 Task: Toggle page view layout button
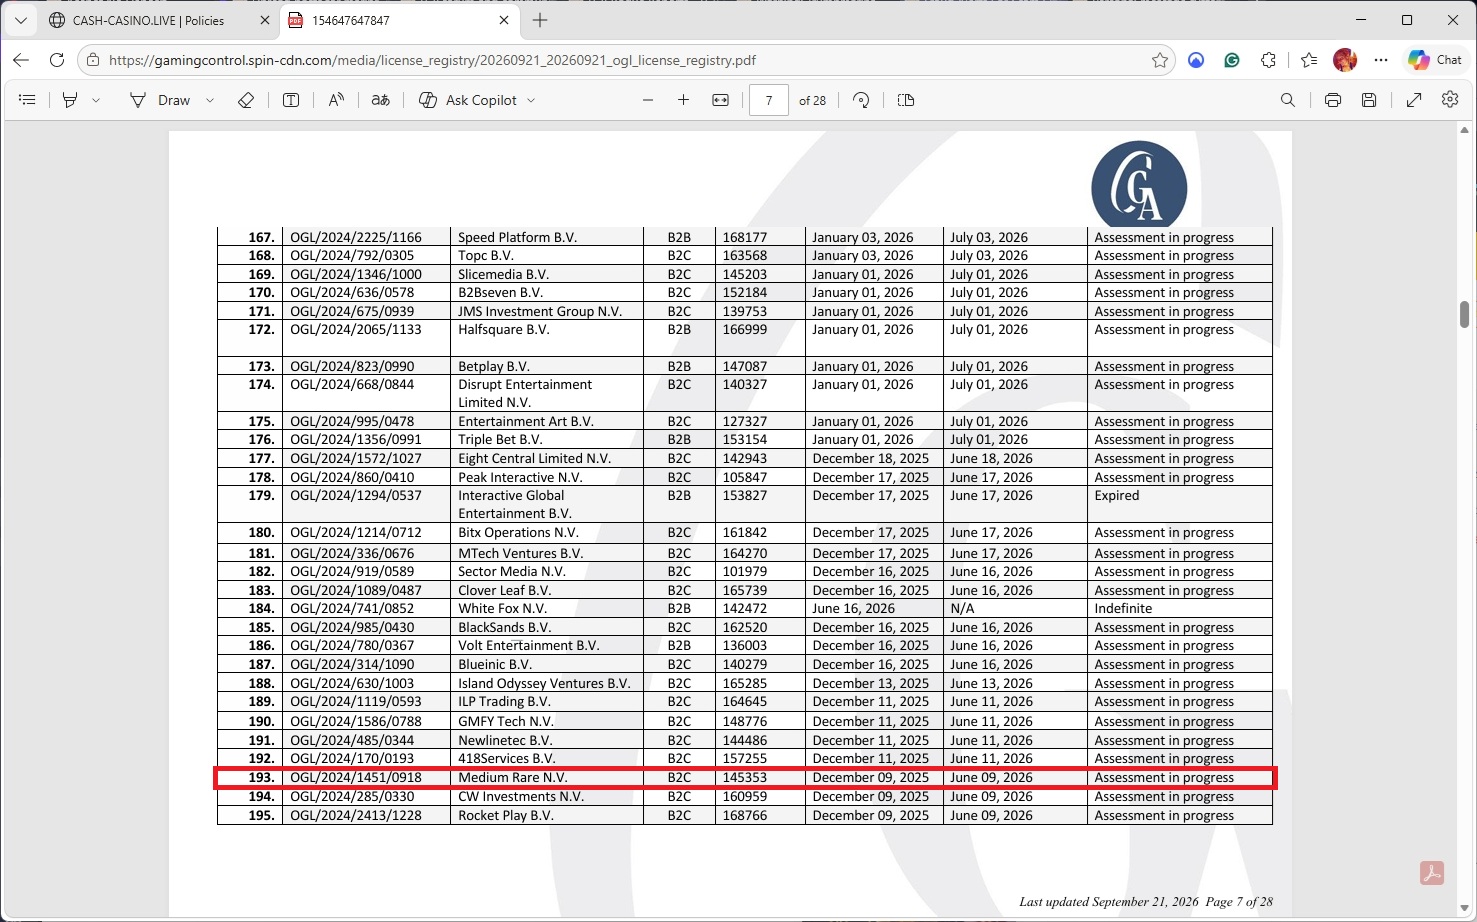point(906,100)
